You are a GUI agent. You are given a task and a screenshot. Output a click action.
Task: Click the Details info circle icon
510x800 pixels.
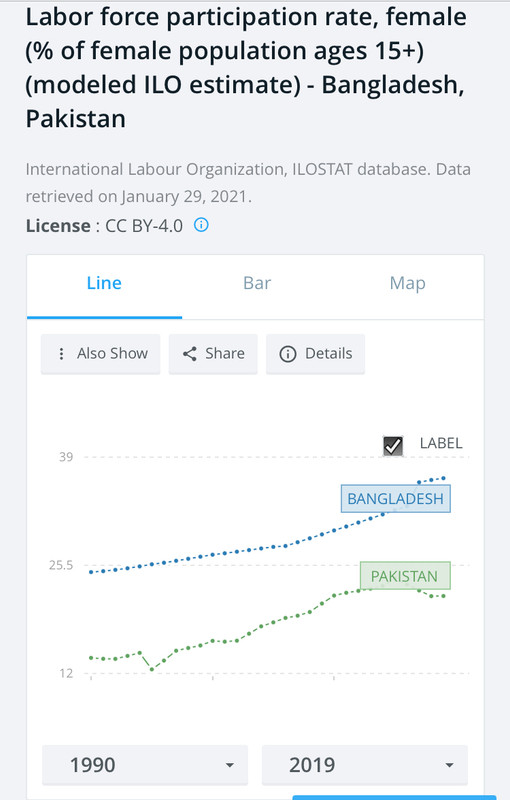click(x=288, y=354)
